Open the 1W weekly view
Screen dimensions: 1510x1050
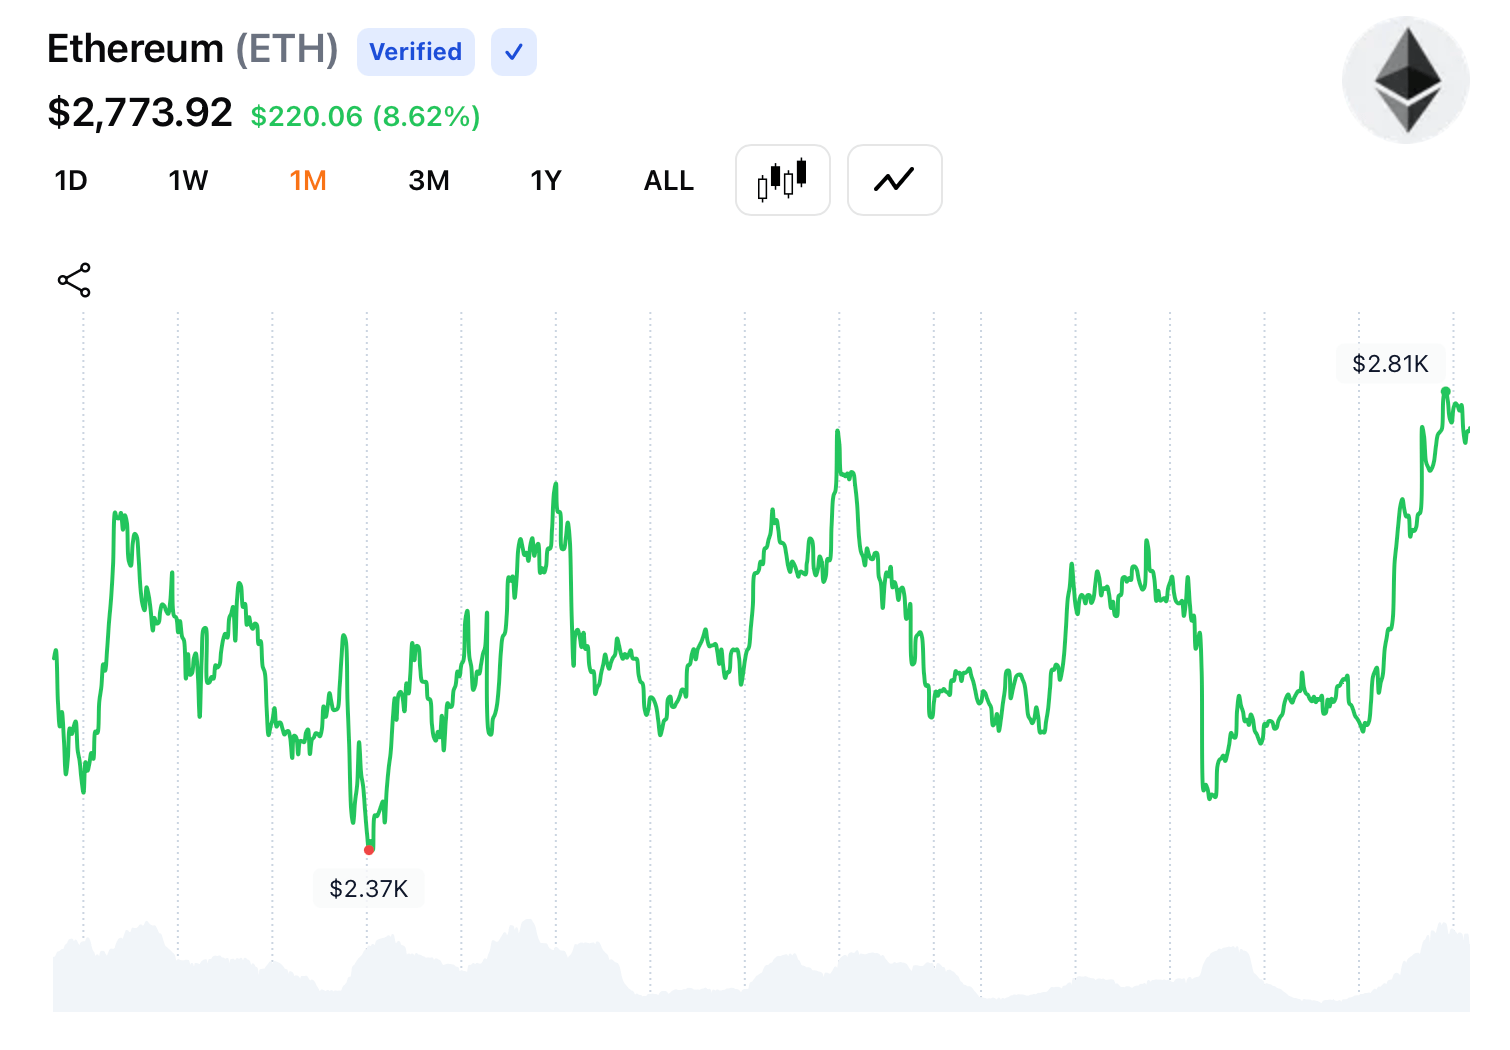click(188, 180)
